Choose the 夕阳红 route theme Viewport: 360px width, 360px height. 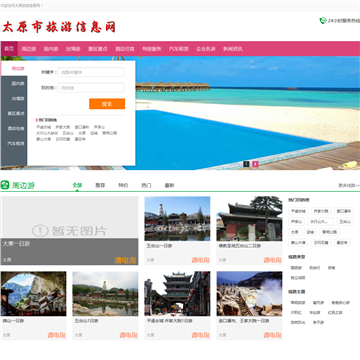click(x=296, y=313)
